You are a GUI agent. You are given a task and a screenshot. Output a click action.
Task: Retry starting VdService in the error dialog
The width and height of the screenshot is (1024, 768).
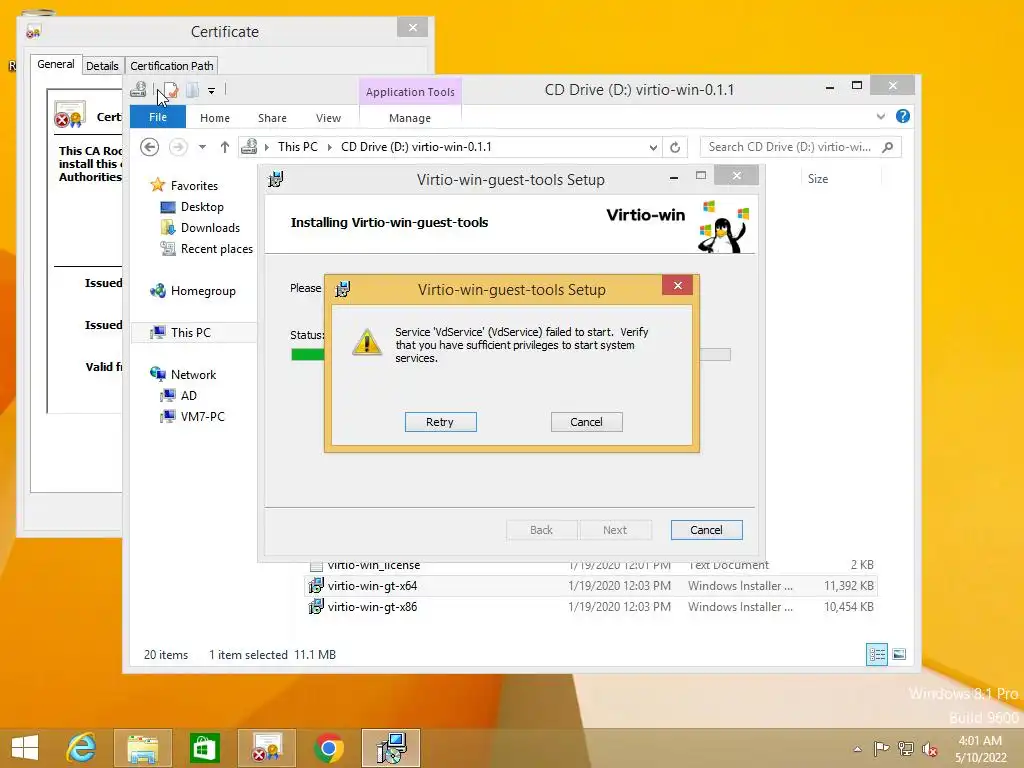coord(440,422)
